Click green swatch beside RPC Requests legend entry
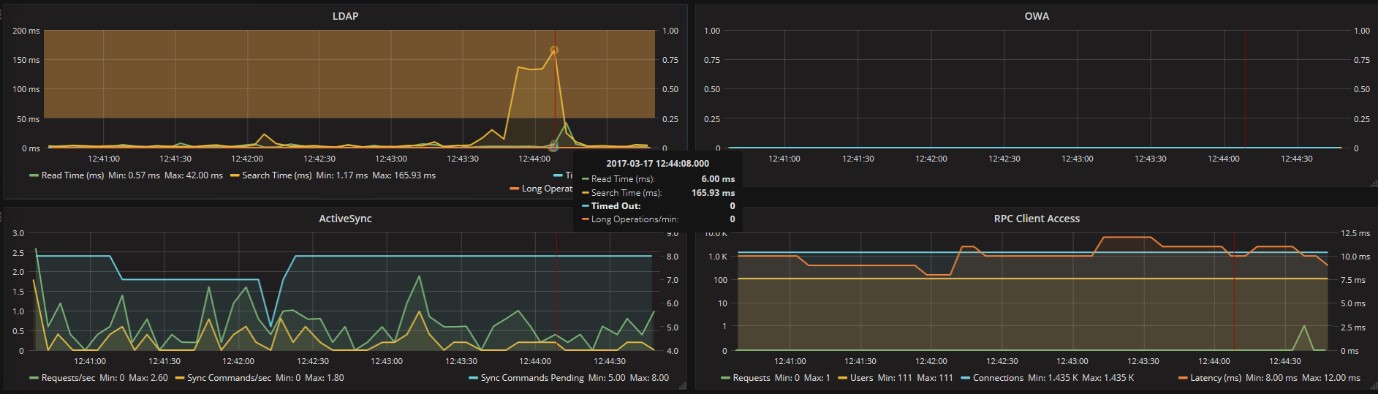Viewport: 1378px width, 394px height. tap(726, 379)
